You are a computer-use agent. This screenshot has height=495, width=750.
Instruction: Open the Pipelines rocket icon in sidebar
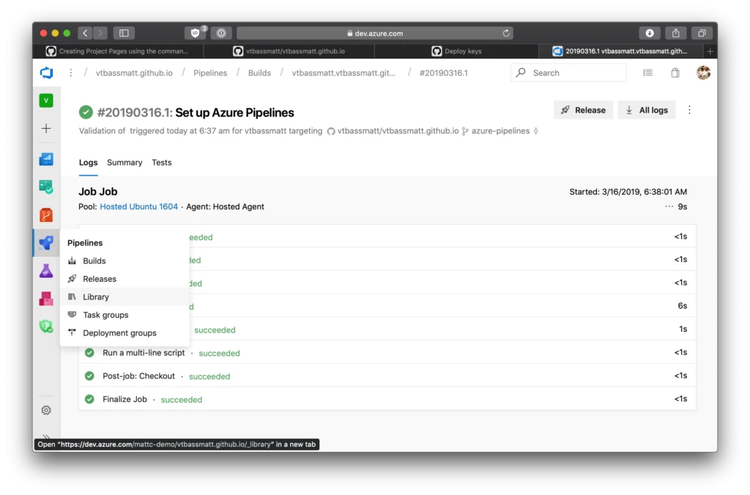(x=46, y=243)
